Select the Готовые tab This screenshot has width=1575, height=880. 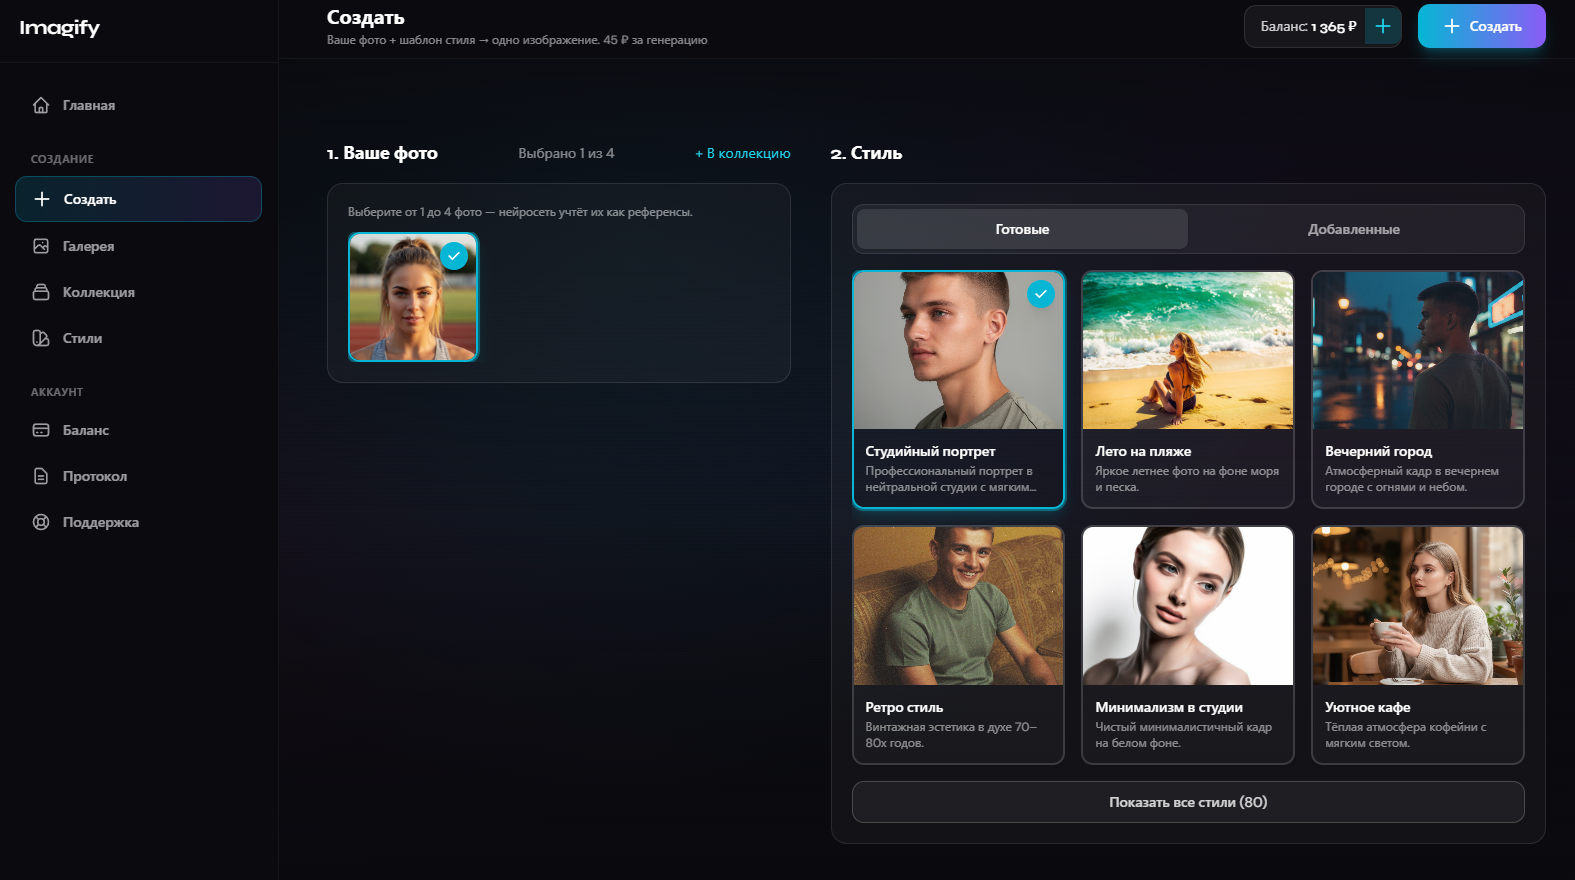coord(1022,229)
